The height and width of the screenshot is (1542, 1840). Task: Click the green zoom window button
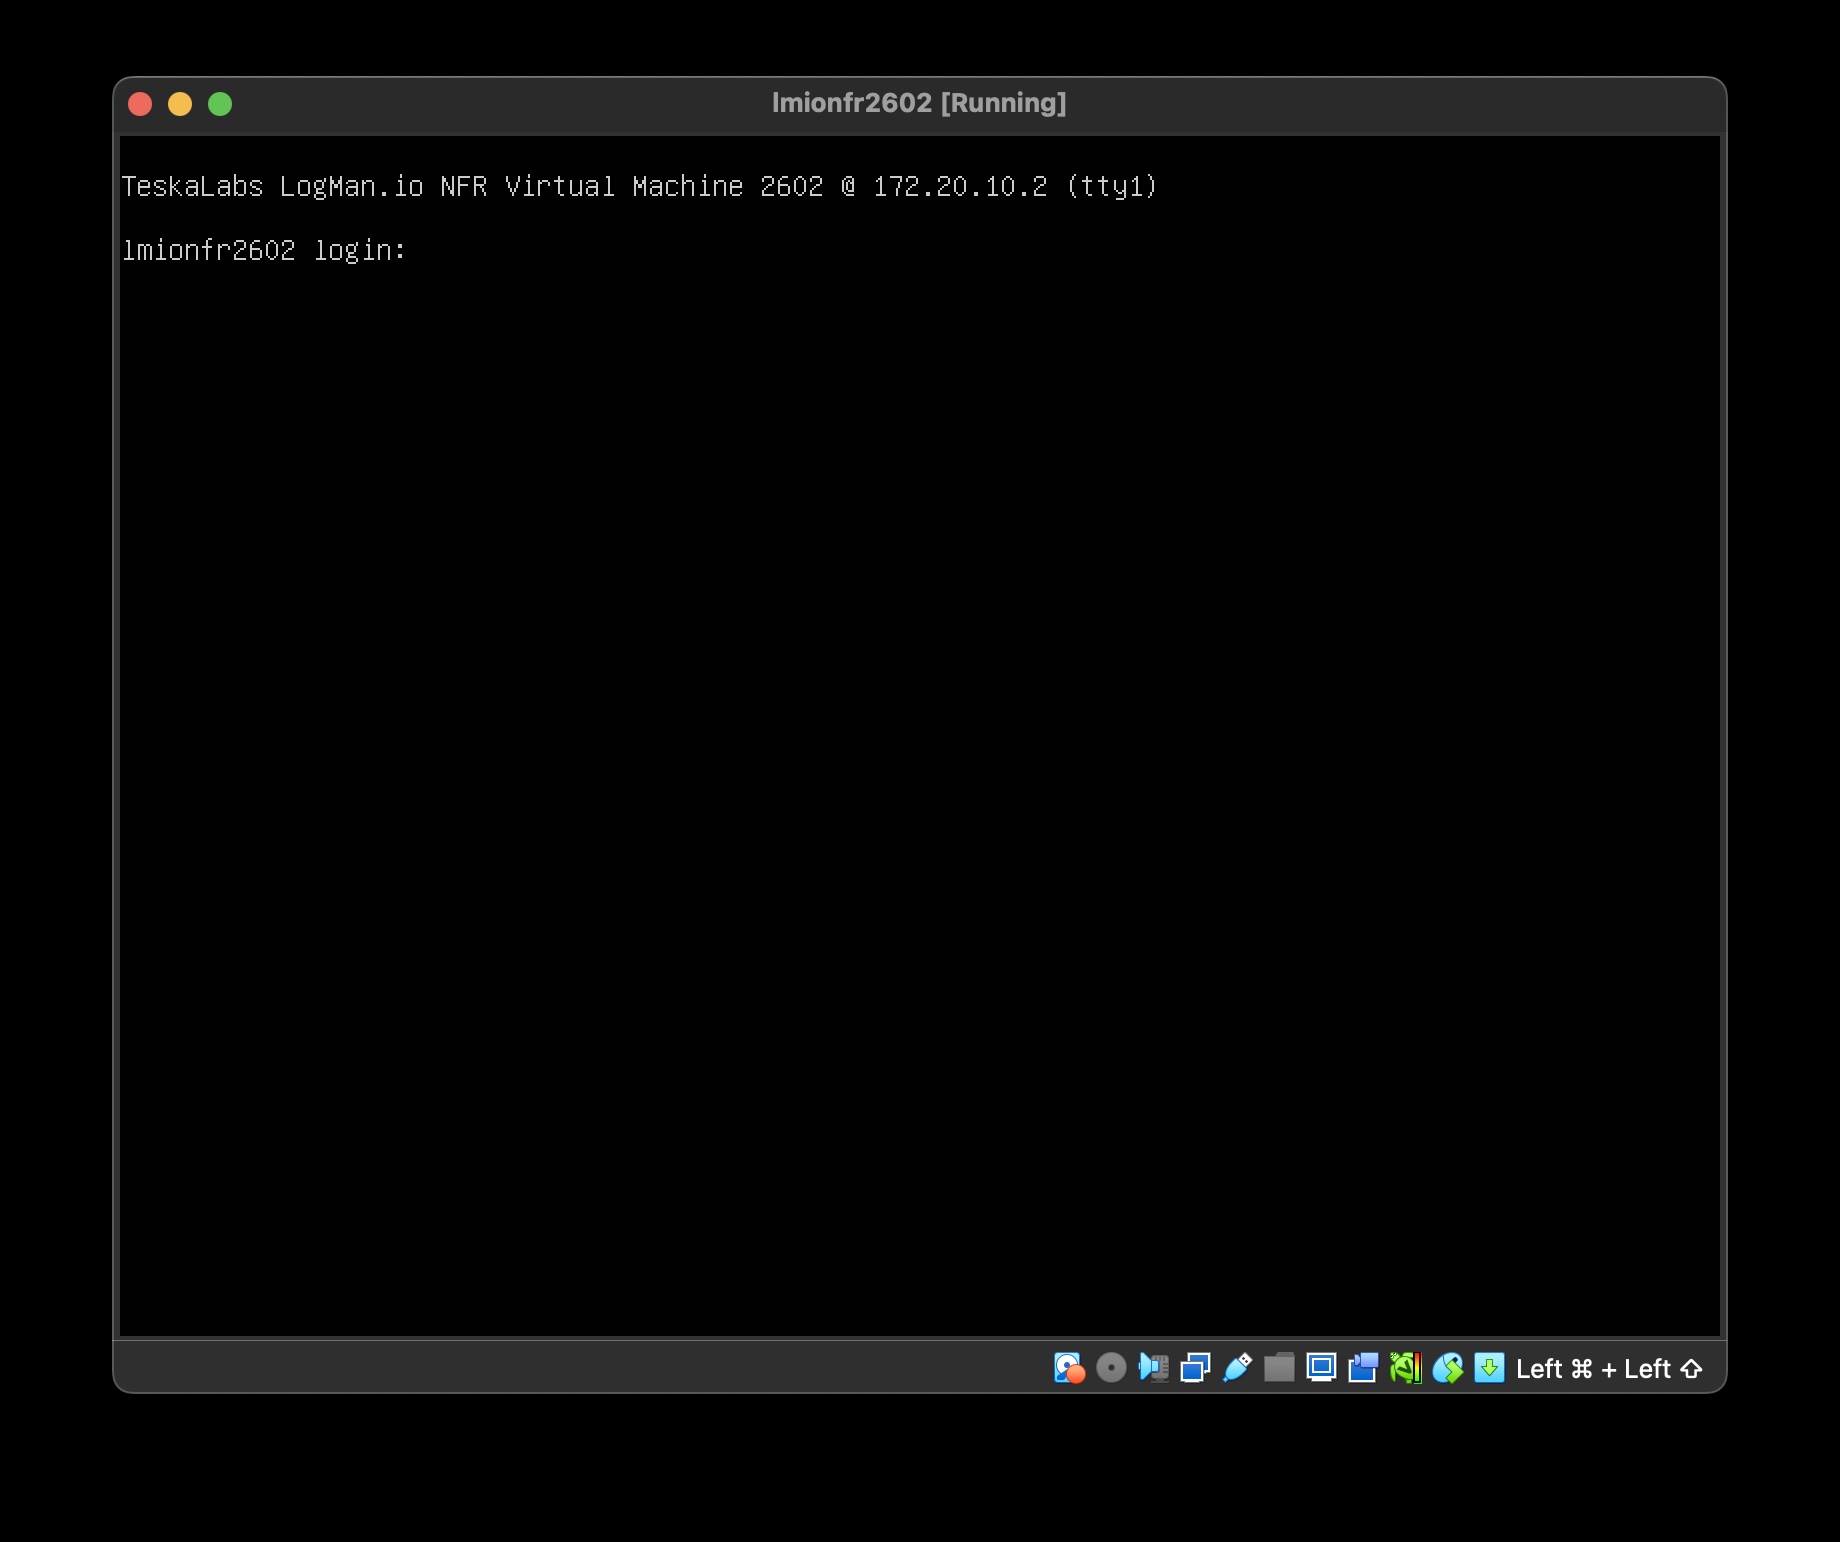219,103
